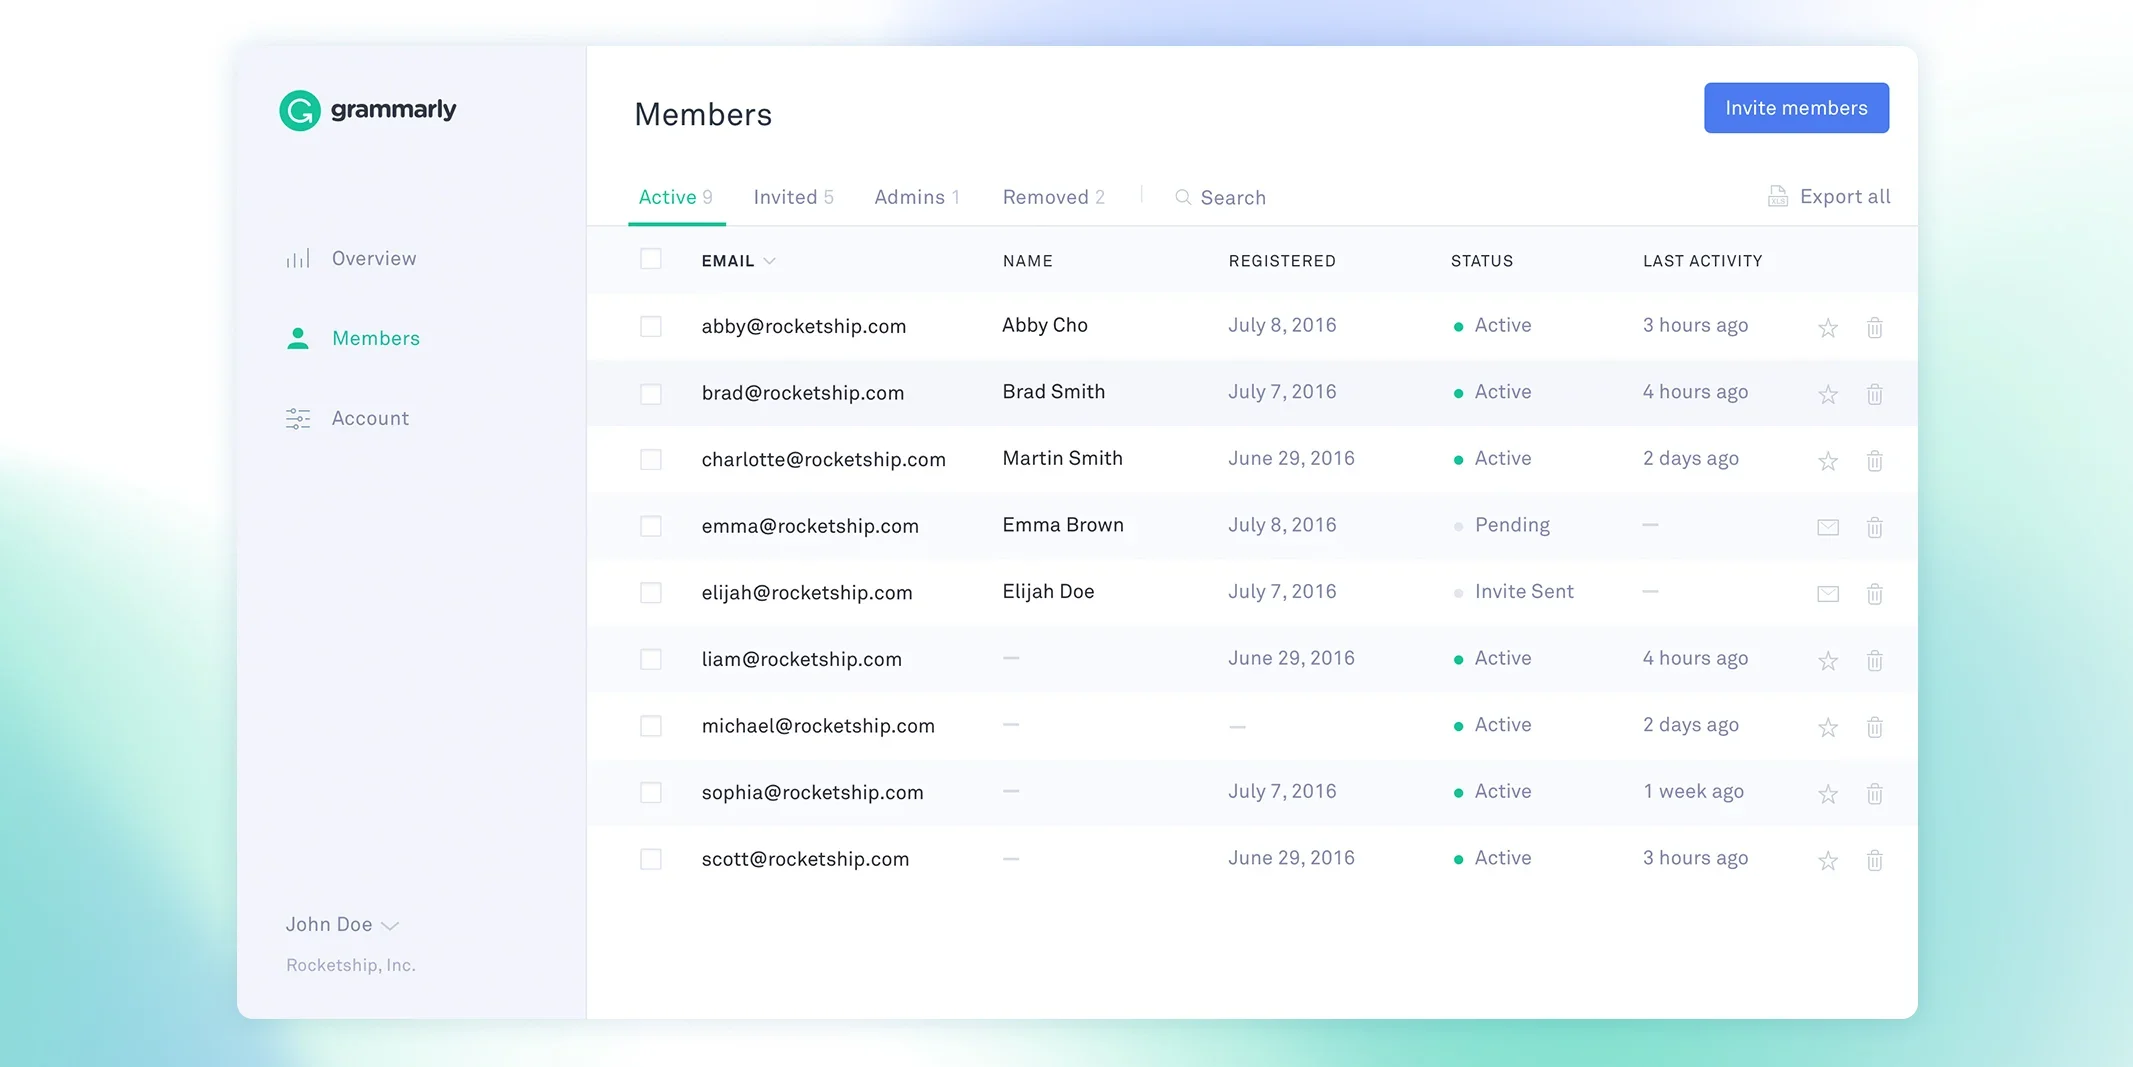Delete elijah@rocketship.com with trash icon

(1875, 594)
